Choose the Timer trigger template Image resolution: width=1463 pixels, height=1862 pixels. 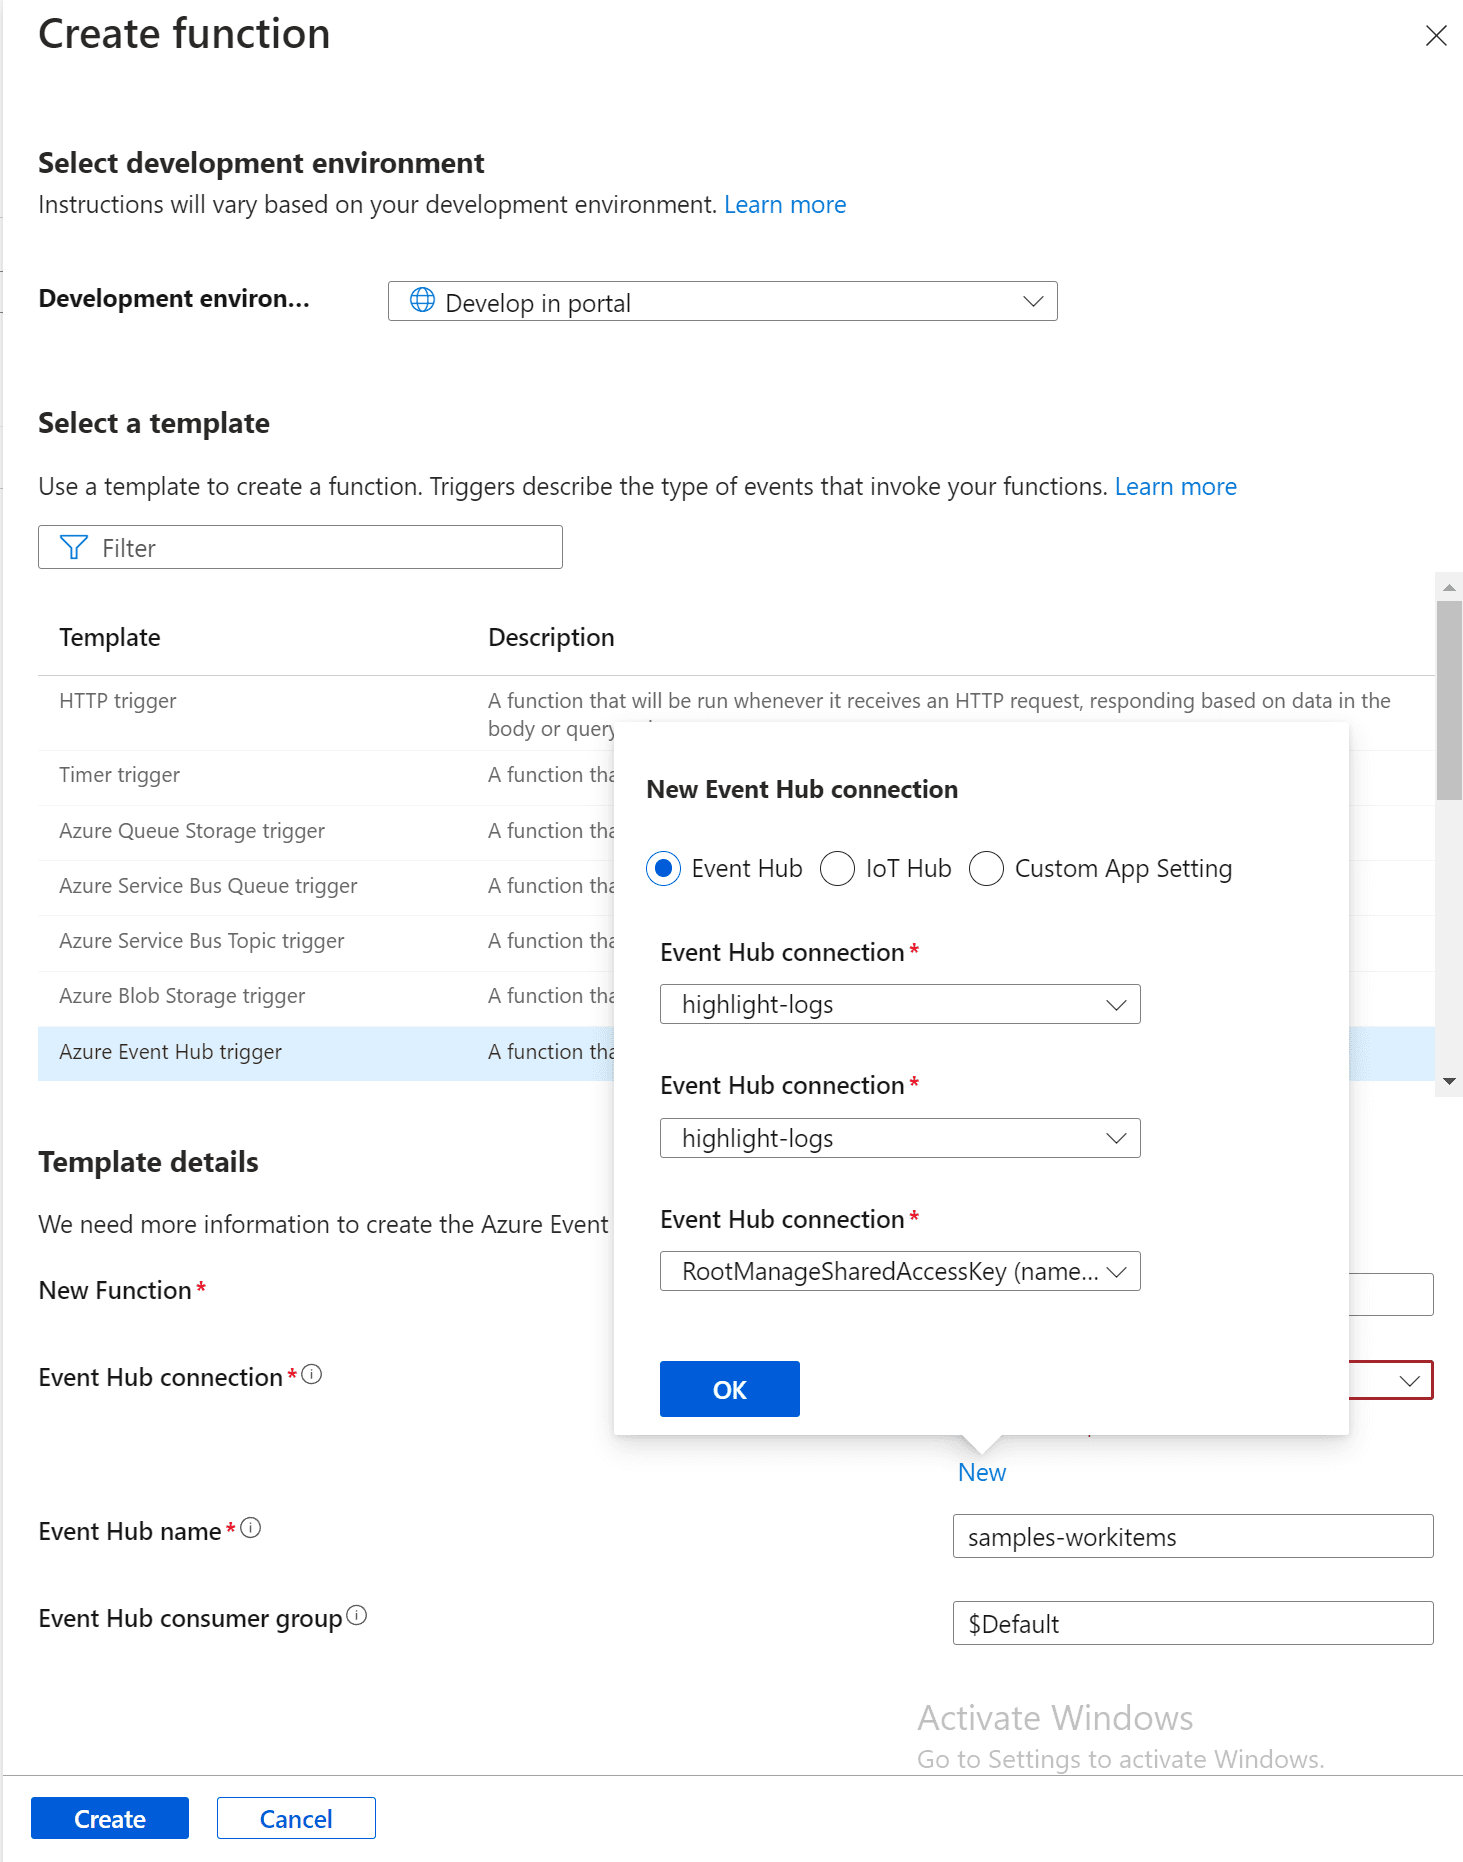120,775
